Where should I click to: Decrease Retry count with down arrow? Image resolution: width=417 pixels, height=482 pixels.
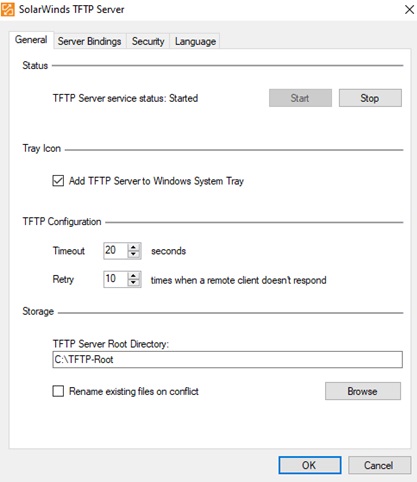point(134,283)
